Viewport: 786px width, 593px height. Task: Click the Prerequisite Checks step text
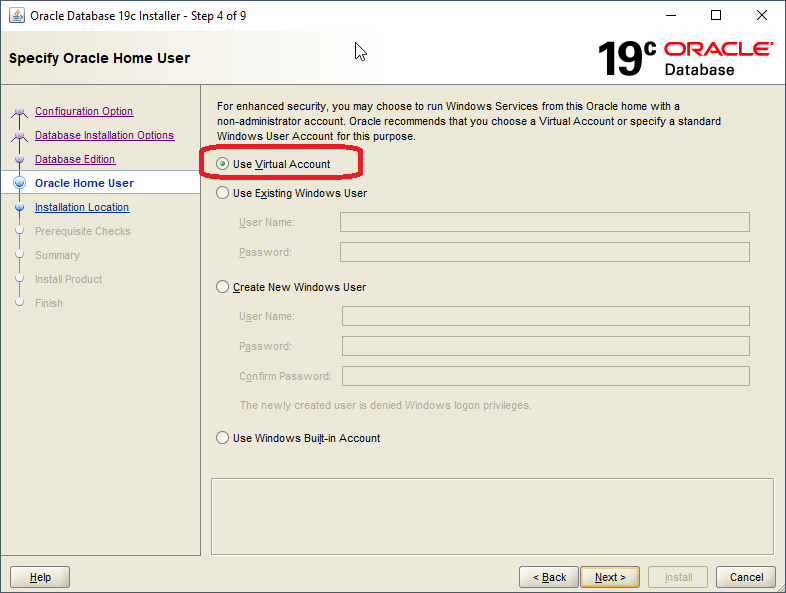[x=83, y=231]
